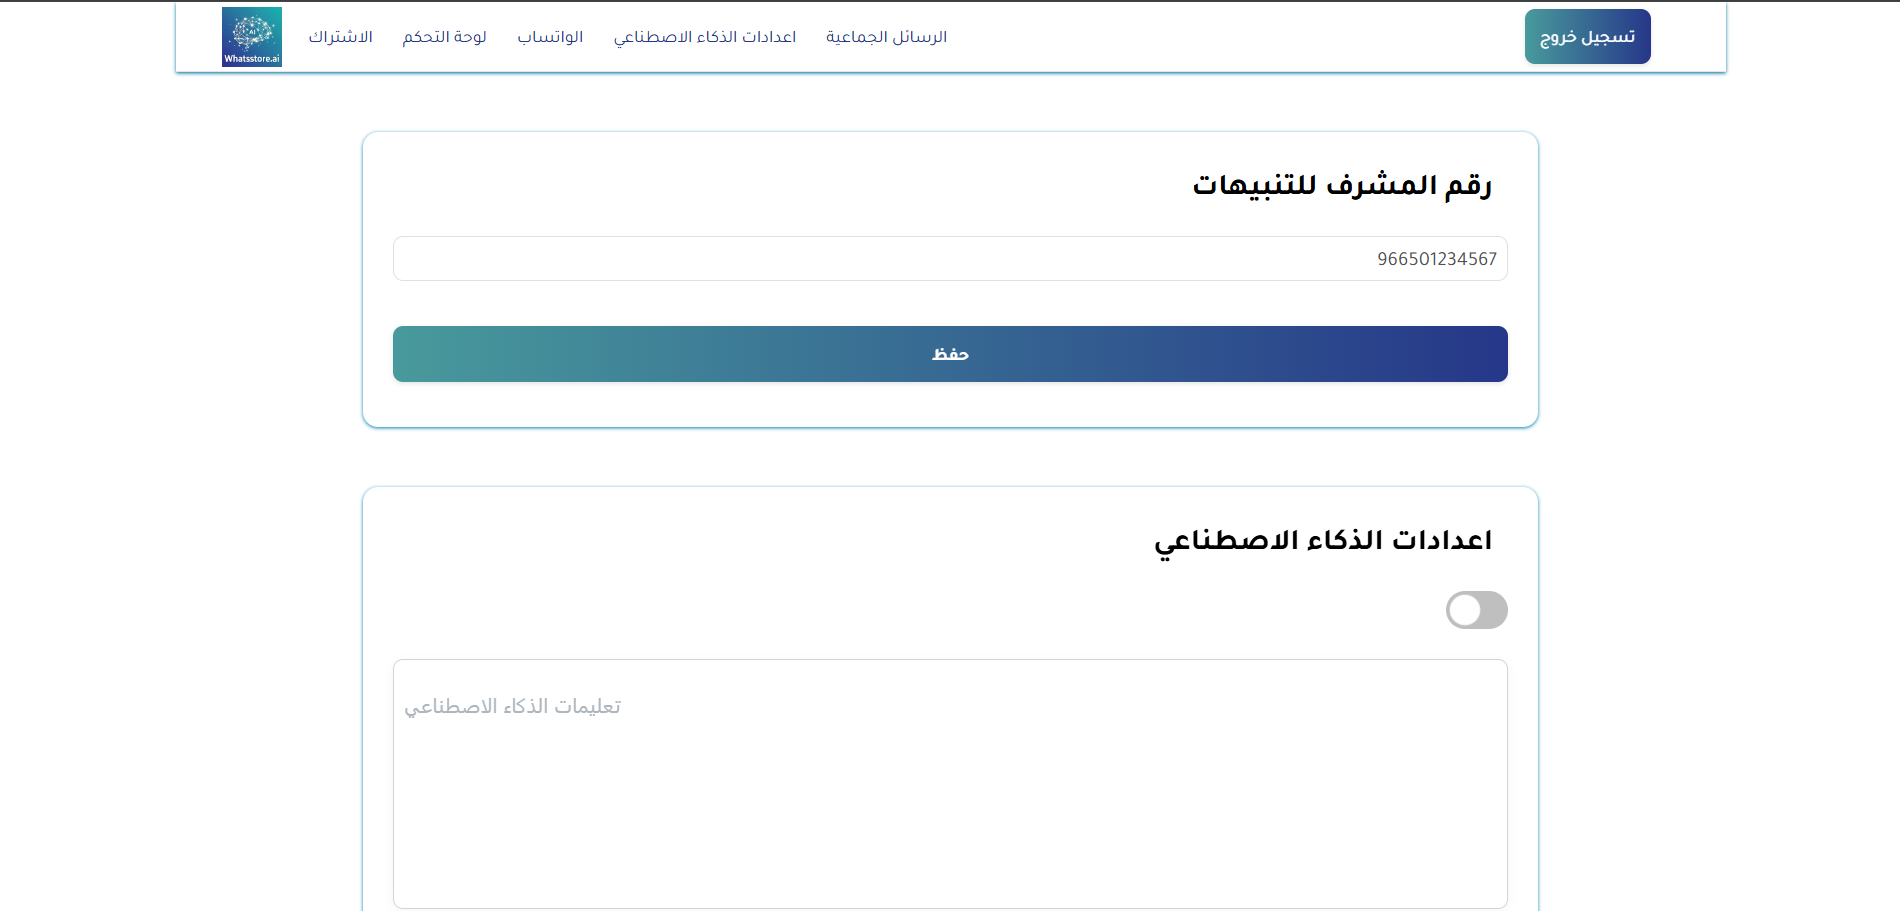Click the textarea placeholder text
The width and height of the screenshot is (1900, 911).
coord(512,707)
